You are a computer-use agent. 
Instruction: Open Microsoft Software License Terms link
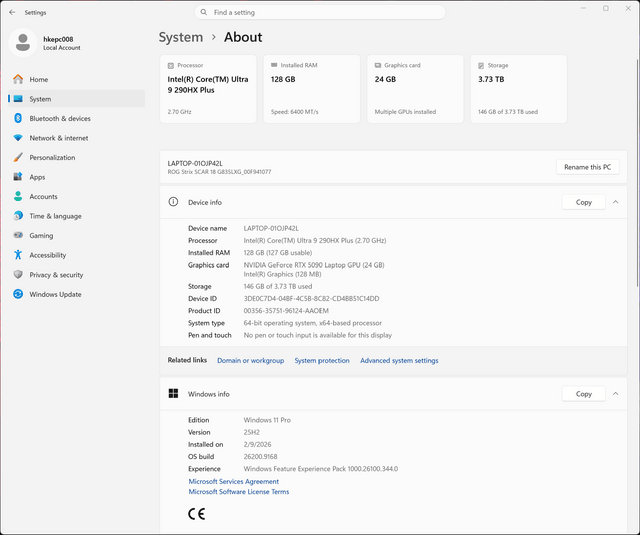239,492
